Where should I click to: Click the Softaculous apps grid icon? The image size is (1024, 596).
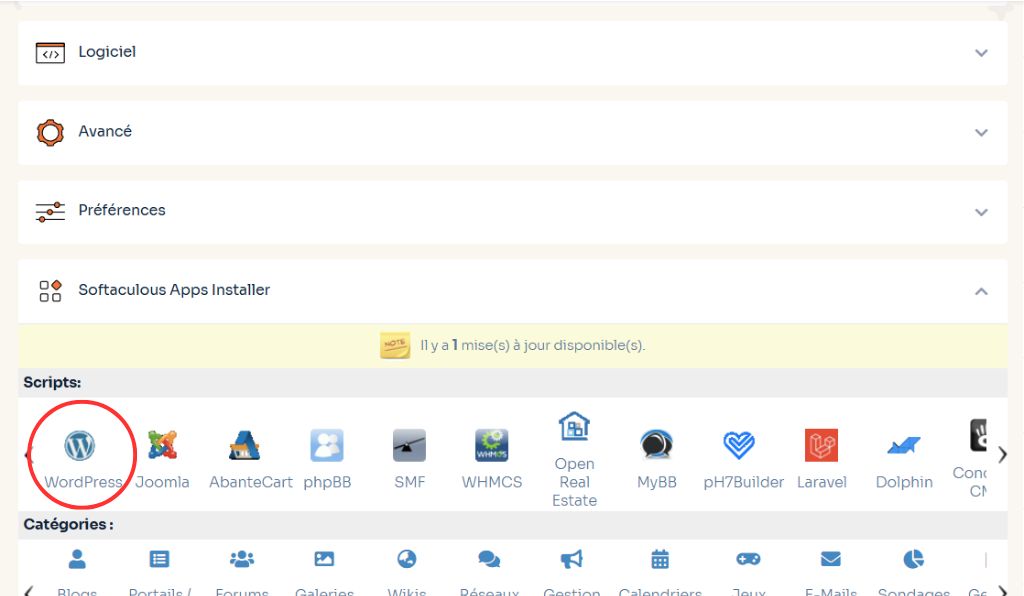(x=50, y=290)
